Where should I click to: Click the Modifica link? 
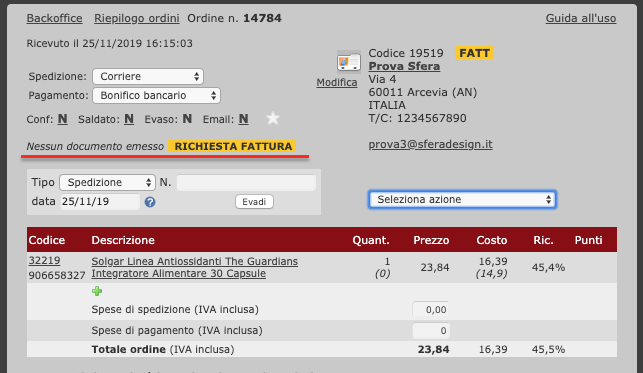click(337, 82)
